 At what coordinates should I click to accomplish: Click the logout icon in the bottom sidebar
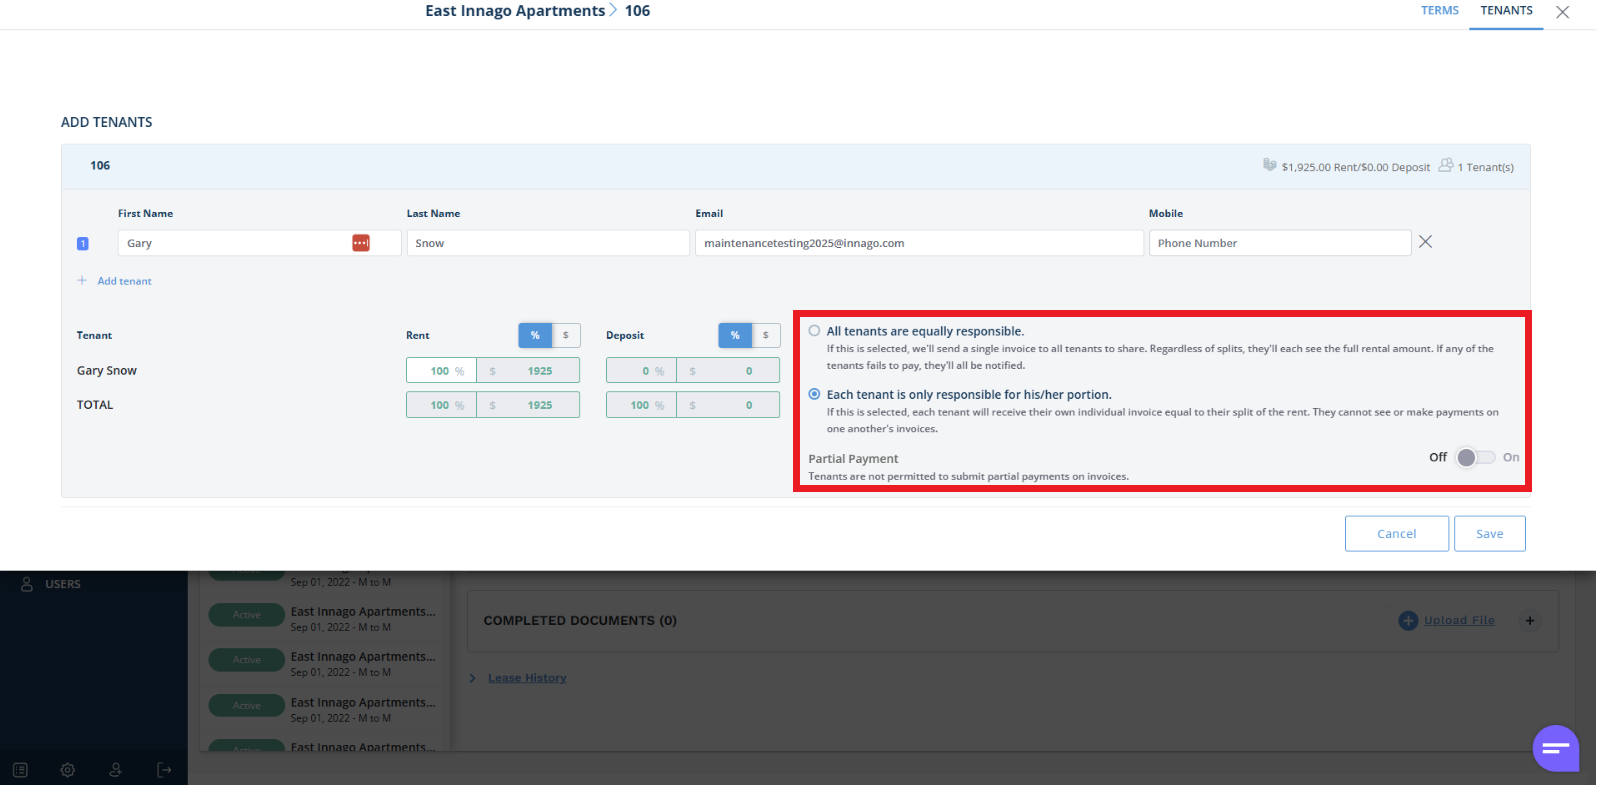164,770
